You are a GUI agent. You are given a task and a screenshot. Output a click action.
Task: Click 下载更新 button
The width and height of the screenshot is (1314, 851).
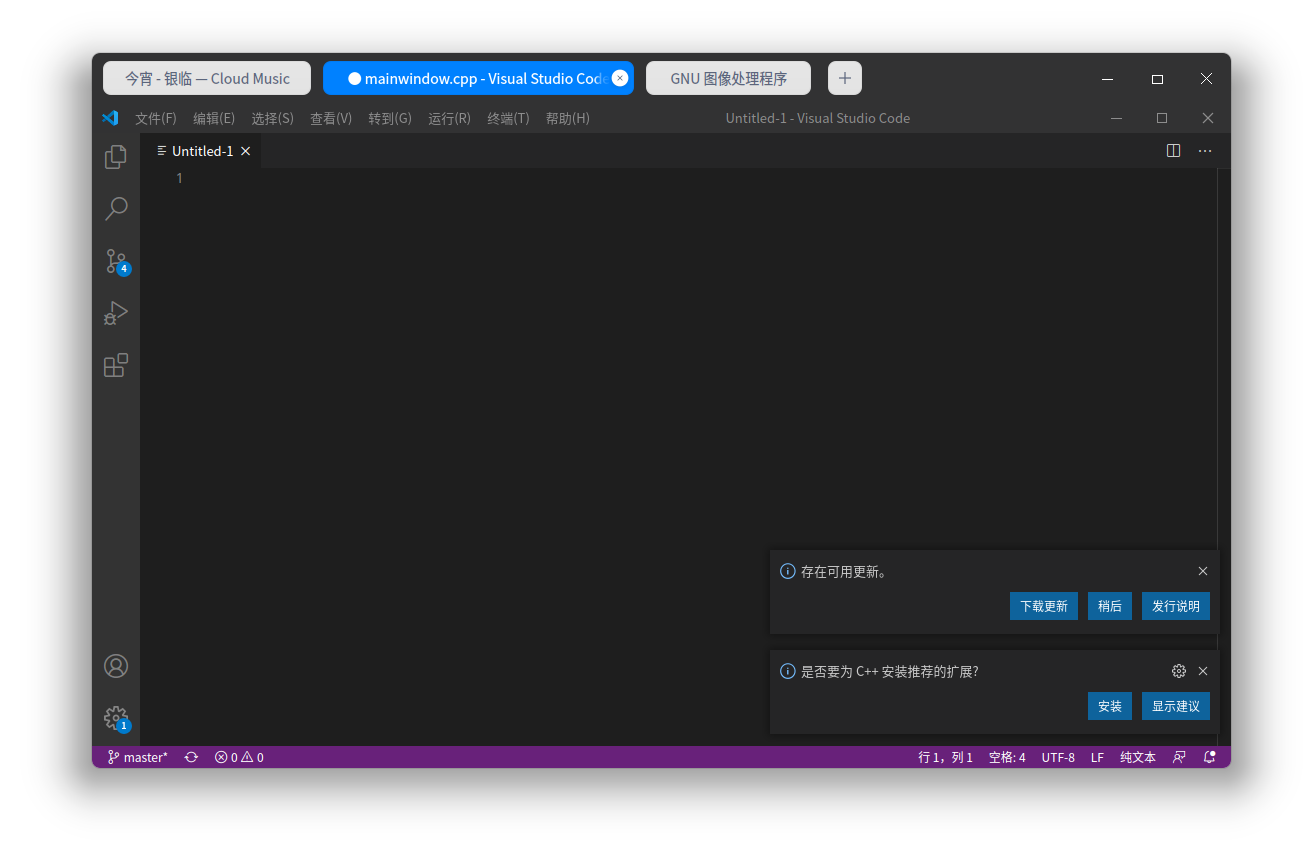coord(1044,606)
